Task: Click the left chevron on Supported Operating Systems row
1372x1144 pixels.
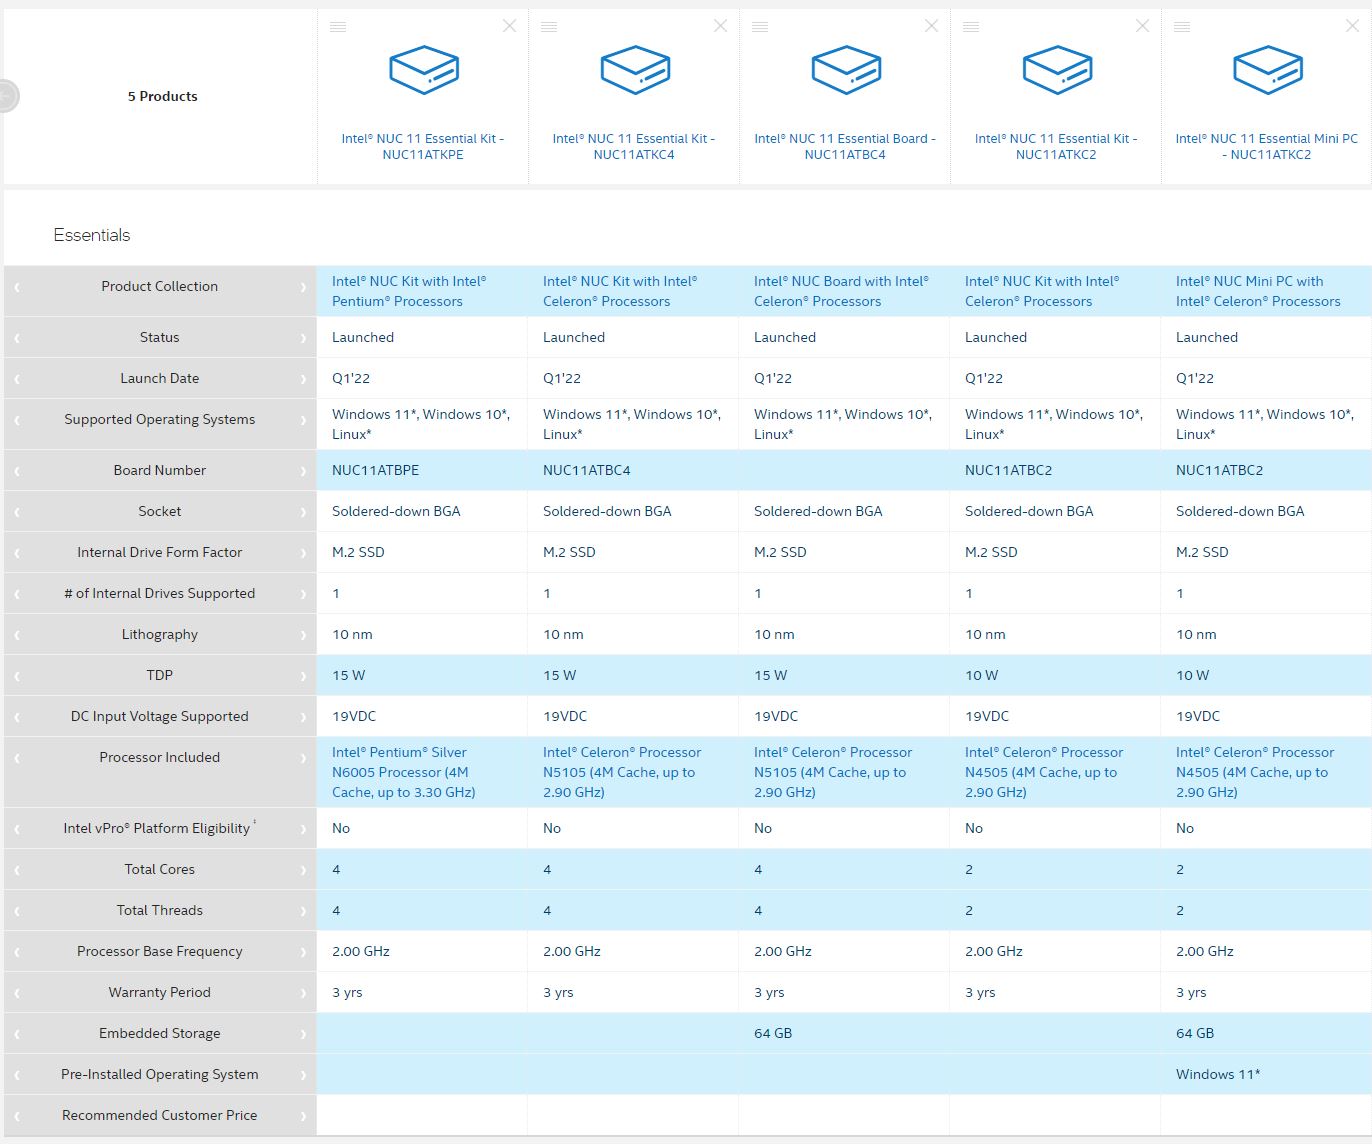Action: coord(17,420)
